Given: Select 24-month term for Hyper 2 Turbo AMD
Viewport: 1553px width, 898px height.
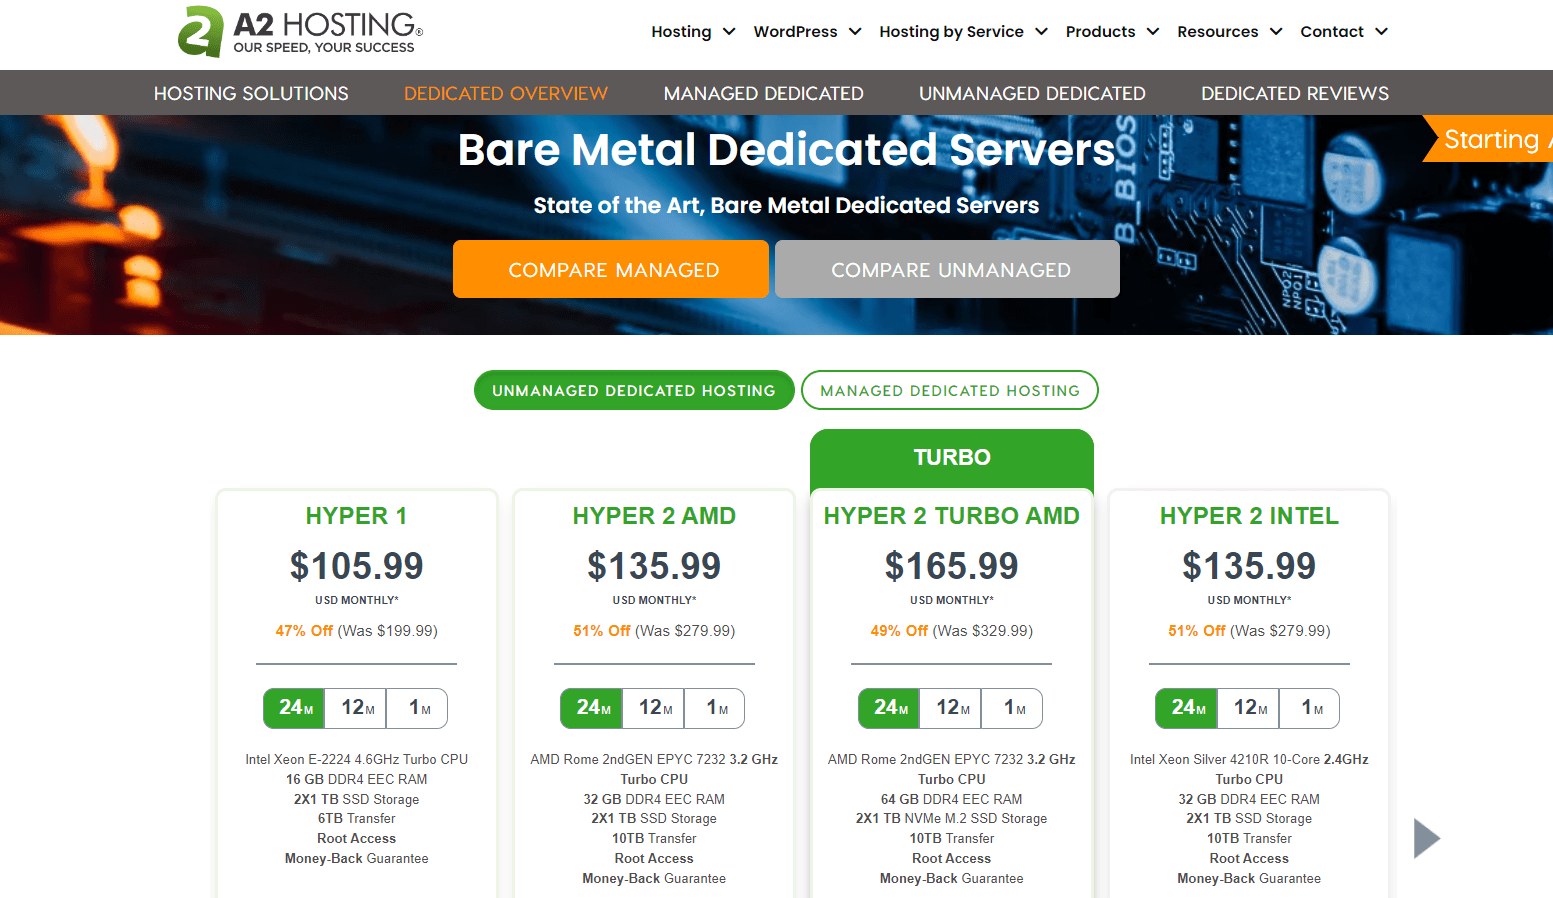Looking at the screenshot, I should pyautogui.click(x=890, y=708).
